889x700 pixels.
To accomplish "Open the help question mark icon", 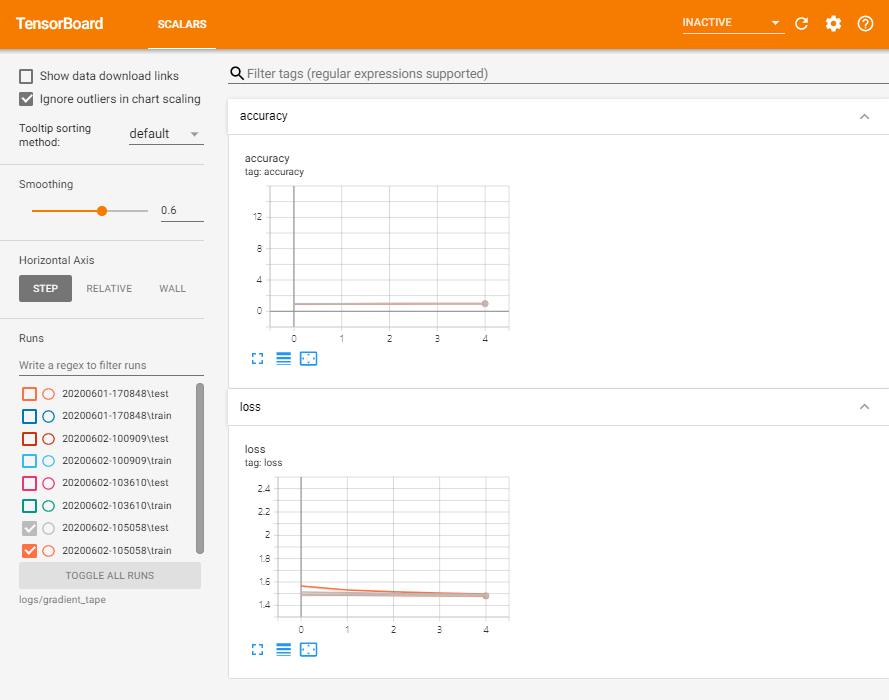I will click(865, 24).
